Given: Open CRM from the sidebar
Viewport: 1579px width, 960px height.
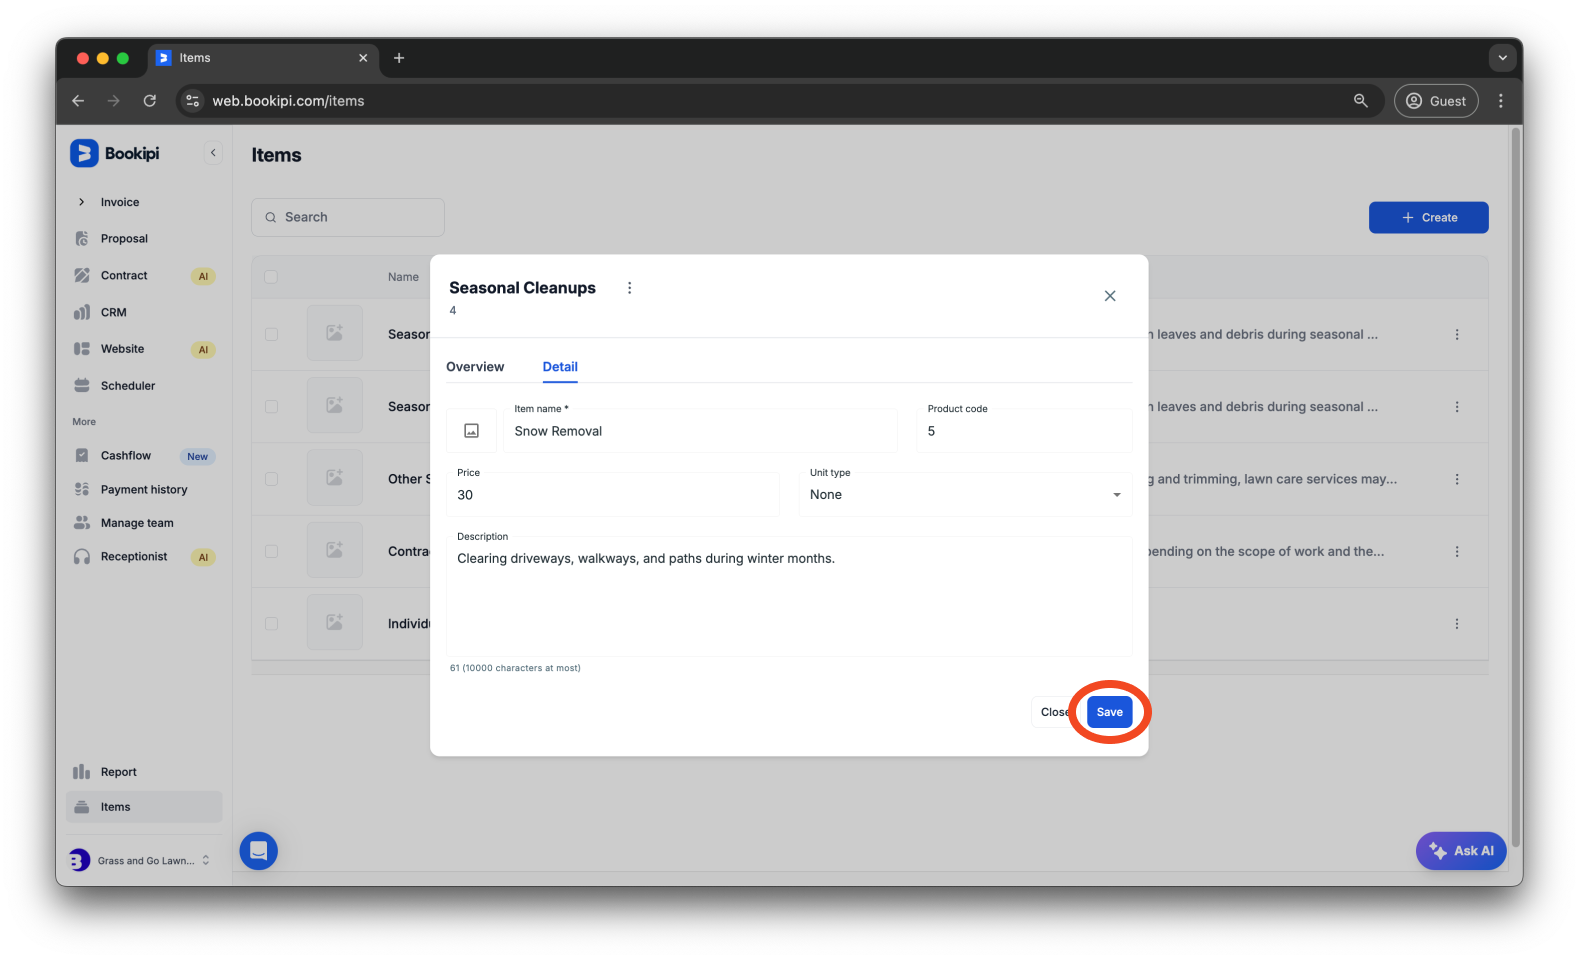Looking at the screenshot, I should (x=113, y=312).
